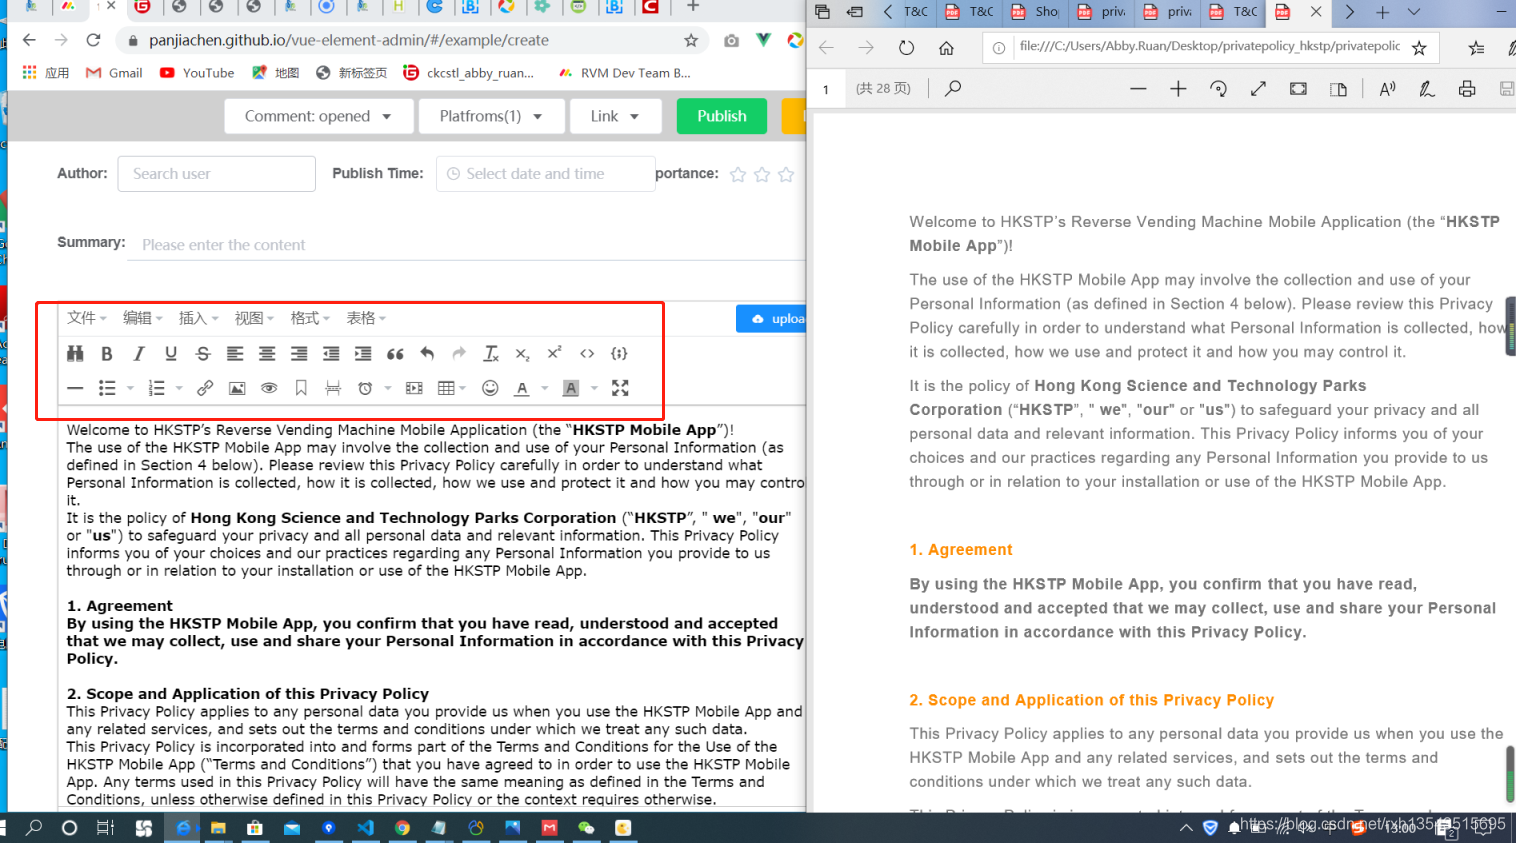
Task: Open the 文件 (File) editor menu
Action: 86,318
